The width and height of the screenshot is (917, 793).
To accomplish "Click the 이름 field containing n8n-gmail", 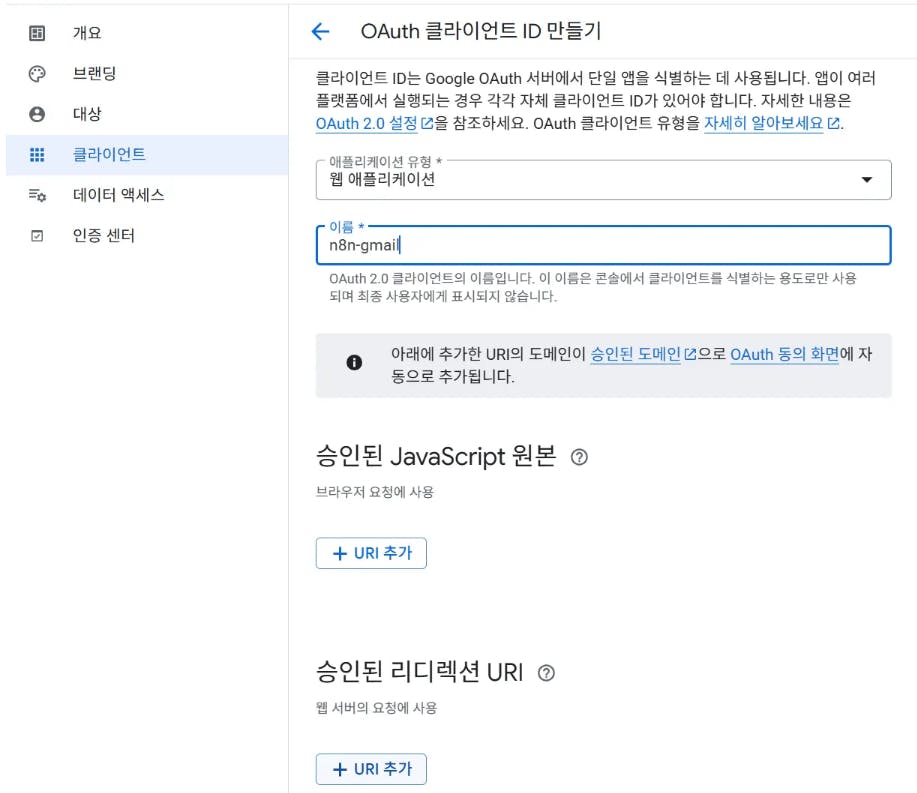I will (x=604, y=245).
